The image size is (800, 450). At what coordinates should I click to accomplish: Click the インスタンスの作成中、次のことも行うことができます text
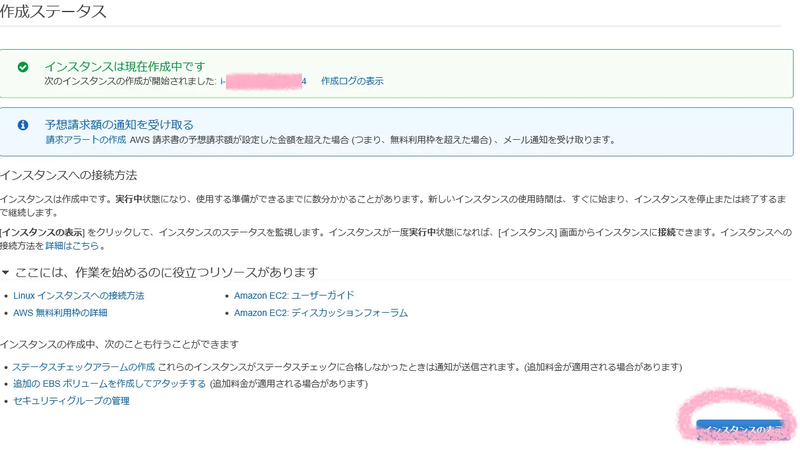119,345
